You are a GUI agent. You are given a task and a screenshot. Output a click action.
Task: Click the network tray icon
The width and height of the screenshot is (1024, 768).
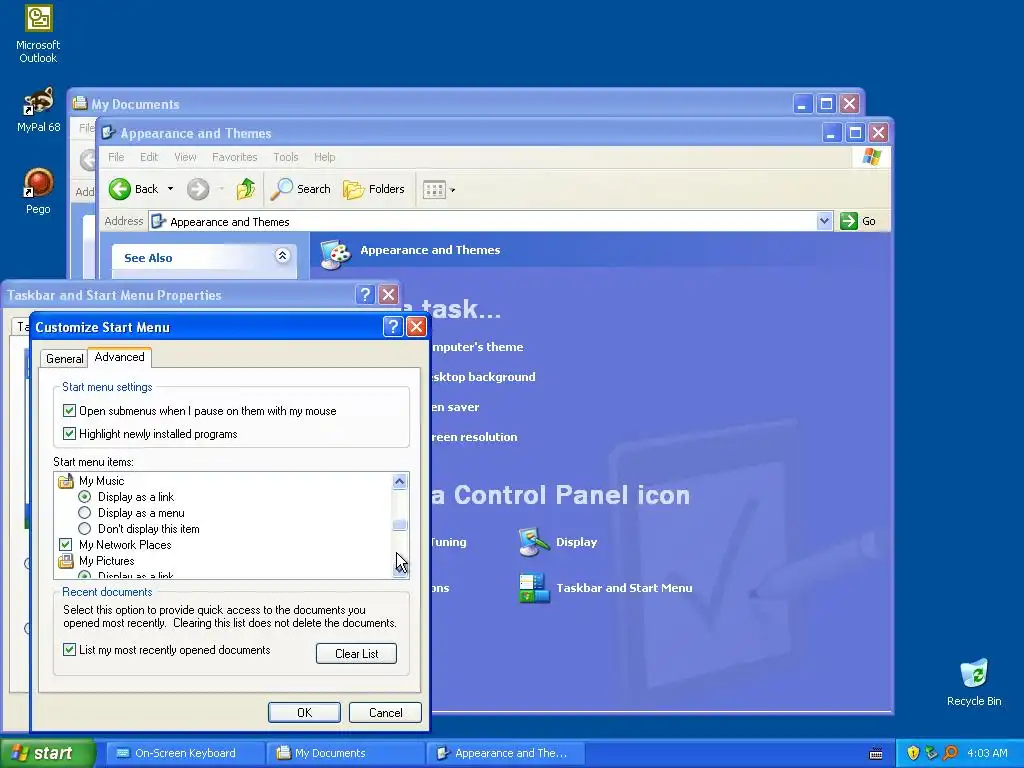(x=931, y=753)
